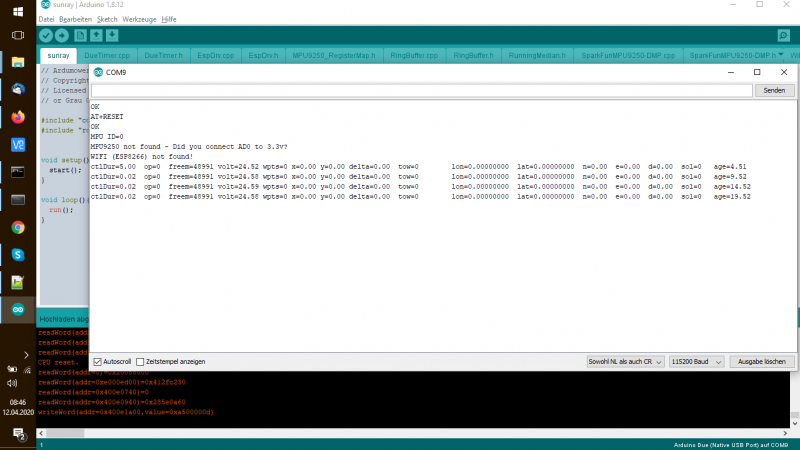
Task: Switch to the RingBuffer.cpp tab
Action: pos(414,55)
